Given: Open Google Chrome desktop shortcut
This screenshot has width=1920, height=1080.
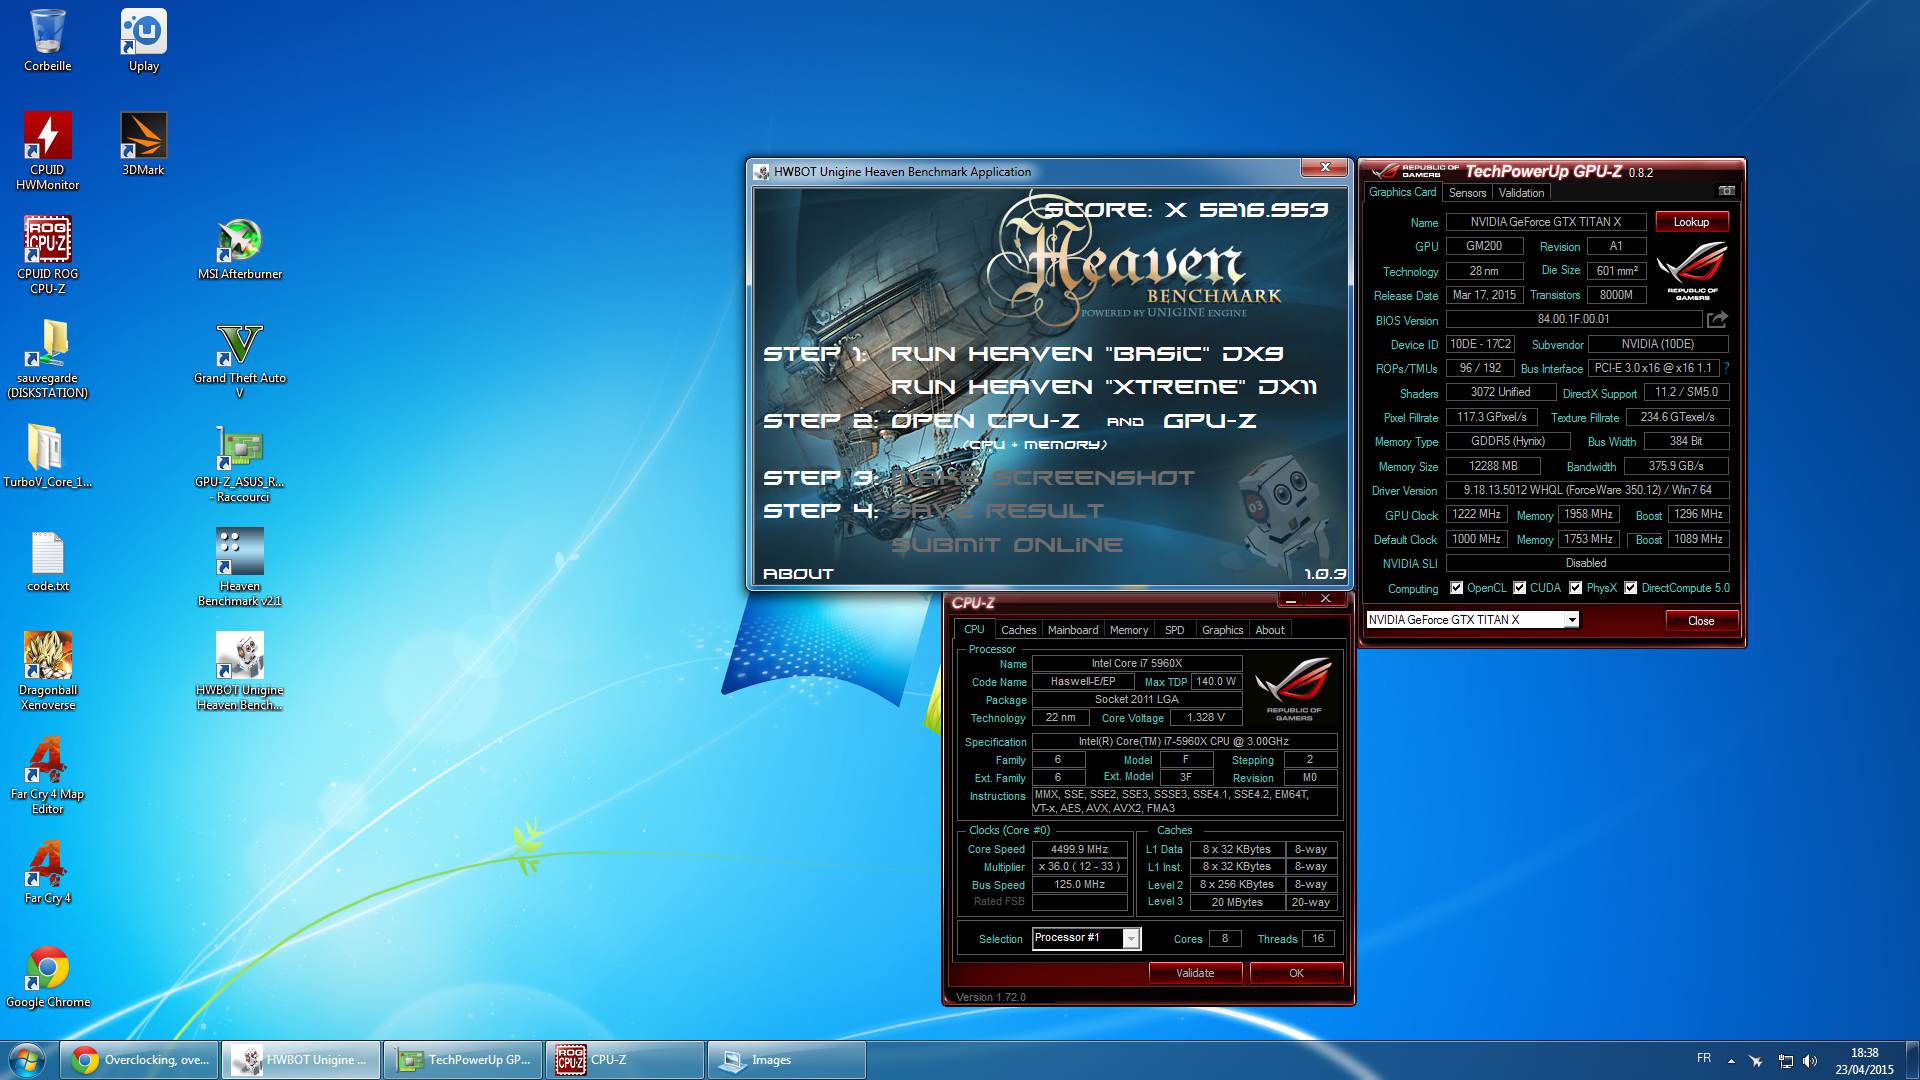Looking at the screenshot, I should click(47, 977).
